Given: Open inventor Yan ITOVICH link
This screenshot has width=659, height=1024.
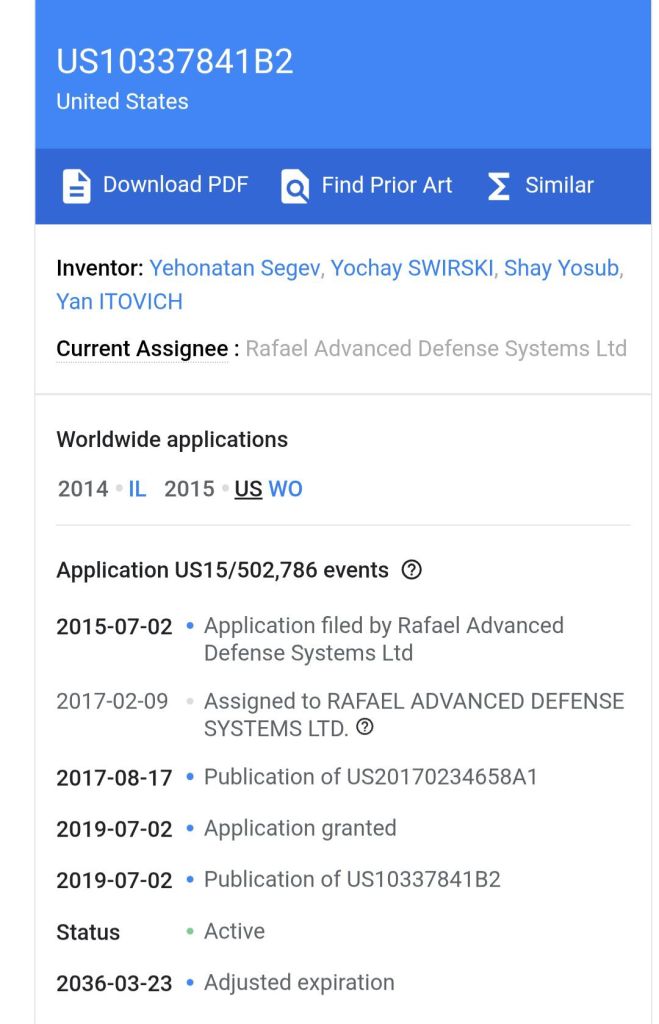Looking at the screenshot, I should tap(119, 301).
